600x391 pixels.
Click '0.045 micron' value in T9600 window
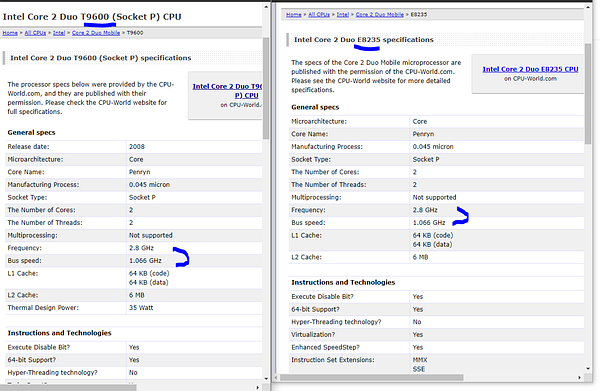click(149, 184)
